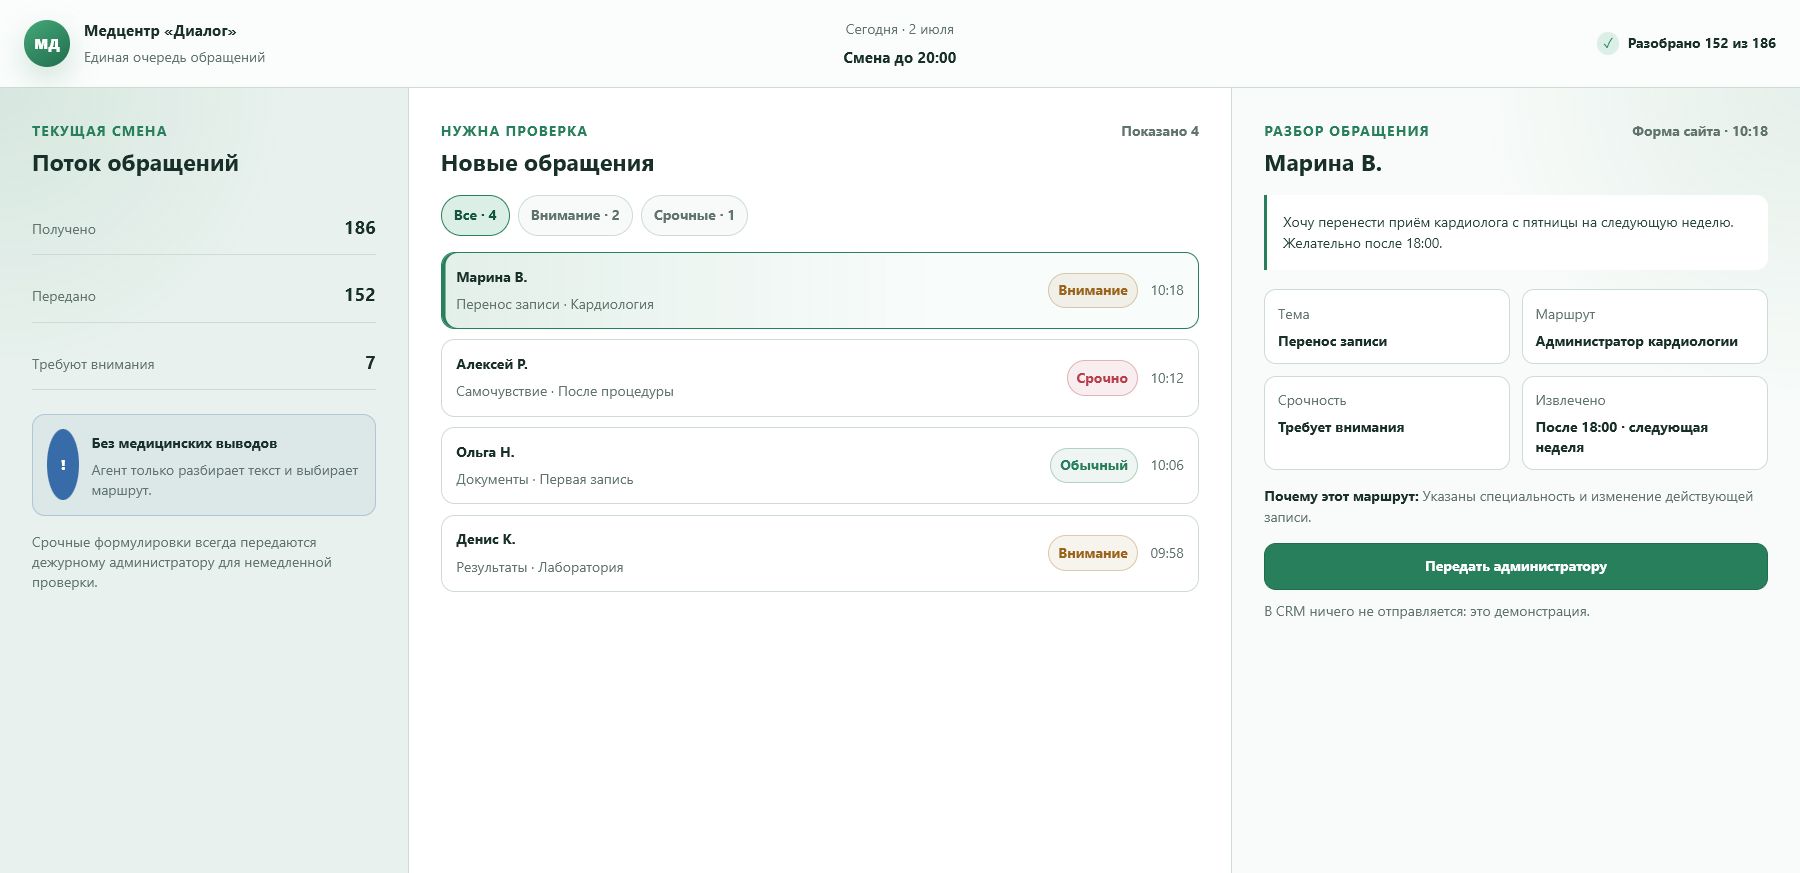1800x873 pixels.
Task: Click the Срочно badge on Алексей Р.
Action: 1102,378
